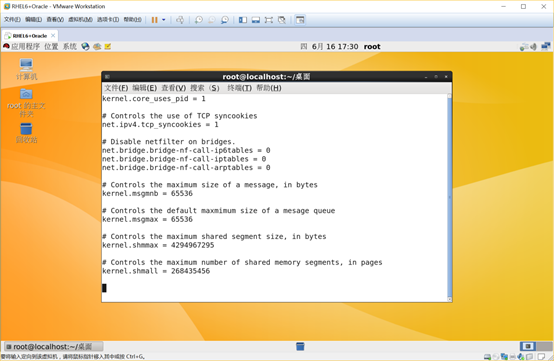Open the 回收站 trash desktop icon
Viewport: 554px width, 361px height.
[x=26, y=133]
